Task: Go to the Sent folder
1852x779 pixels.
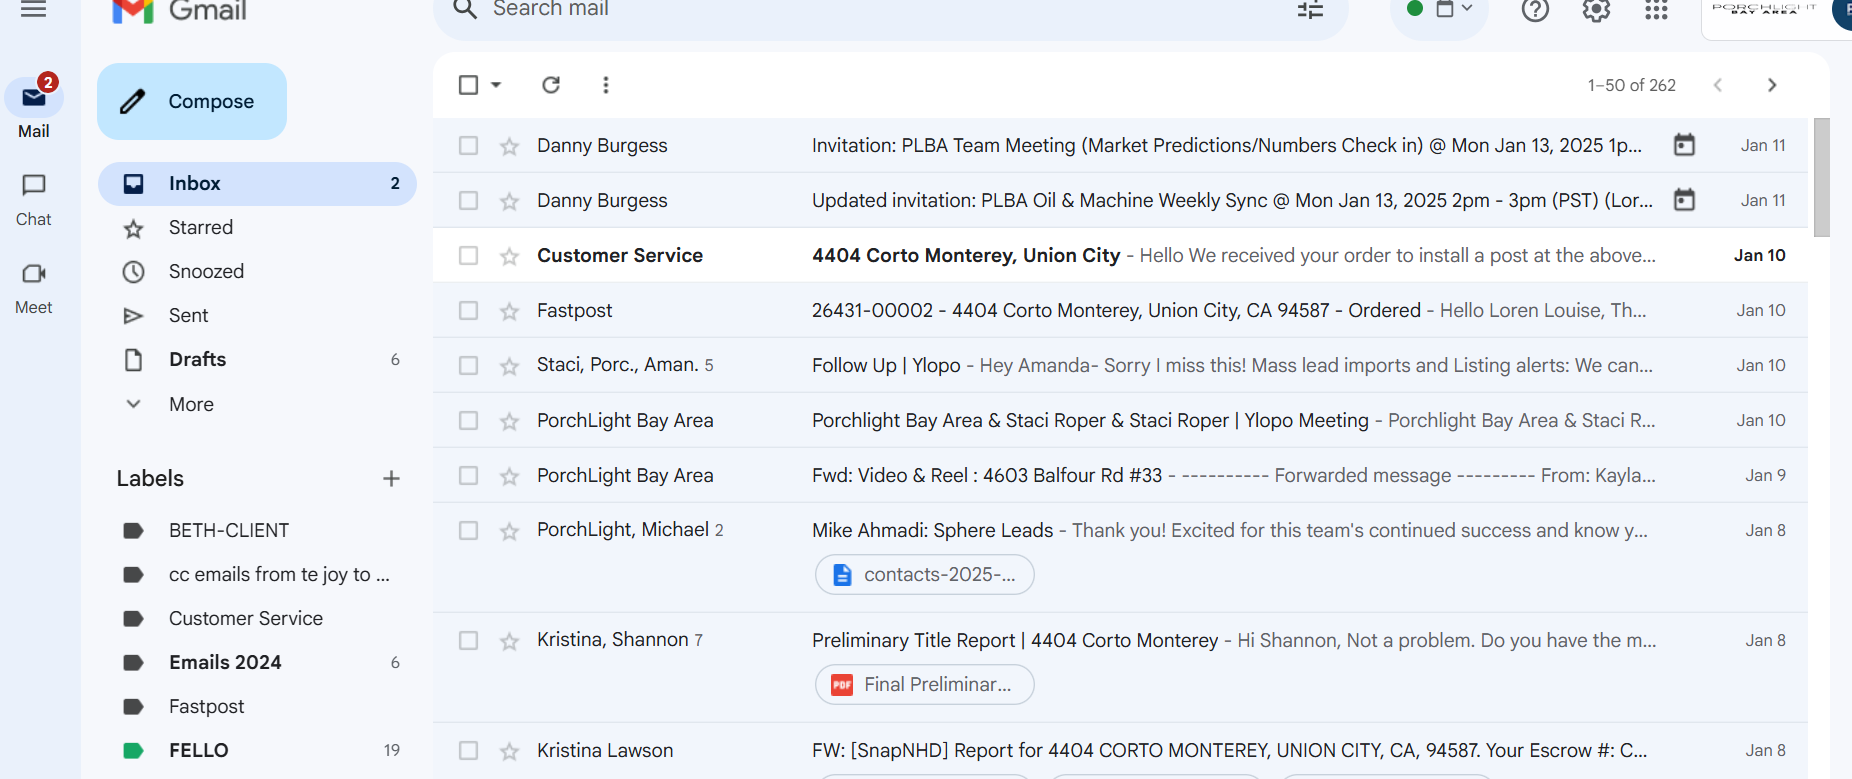Action: pos(188,316)
